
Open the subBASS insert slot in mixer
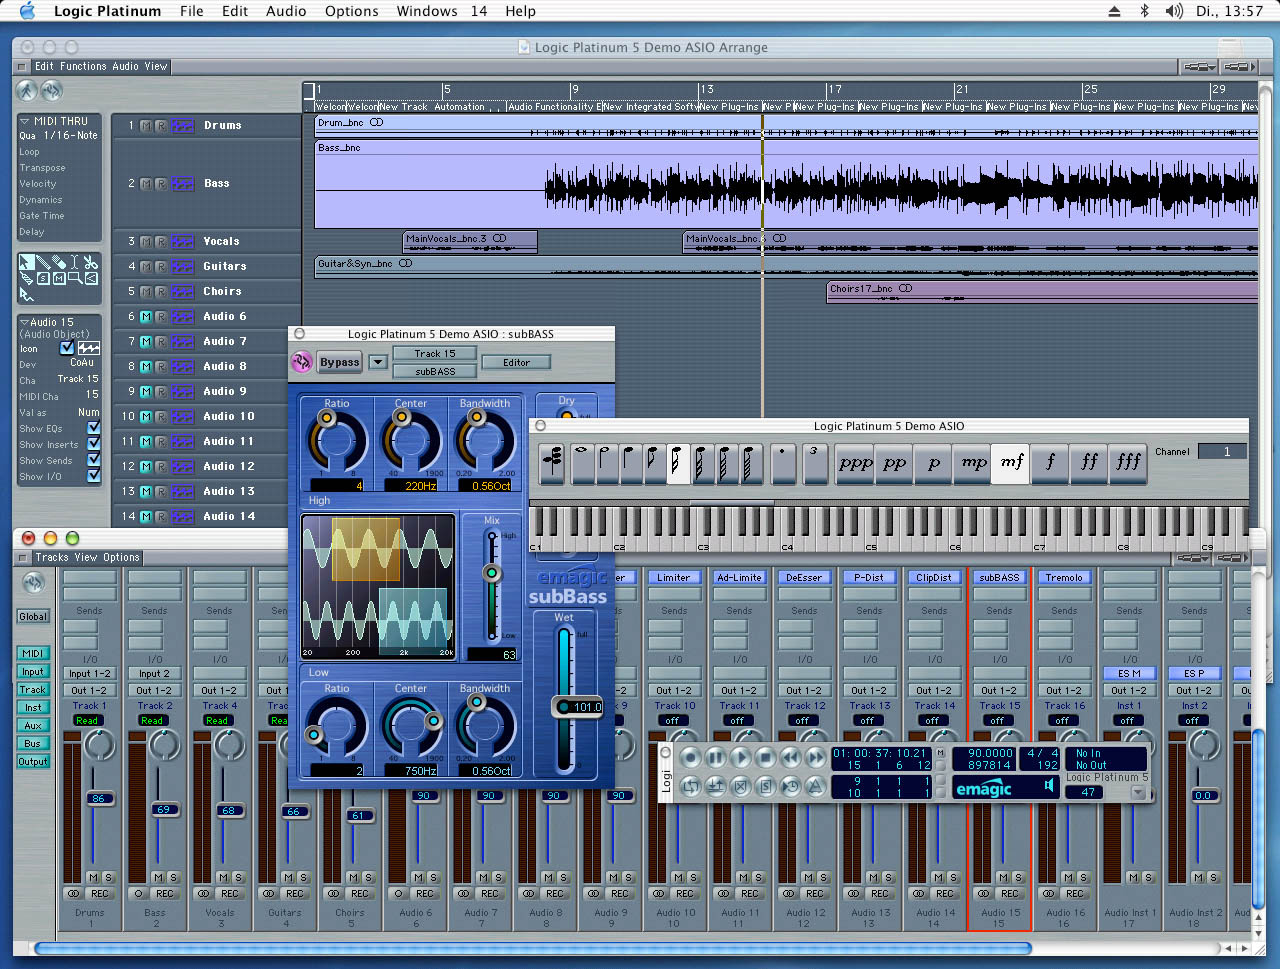pyautogui.click(x=999, y=577)
